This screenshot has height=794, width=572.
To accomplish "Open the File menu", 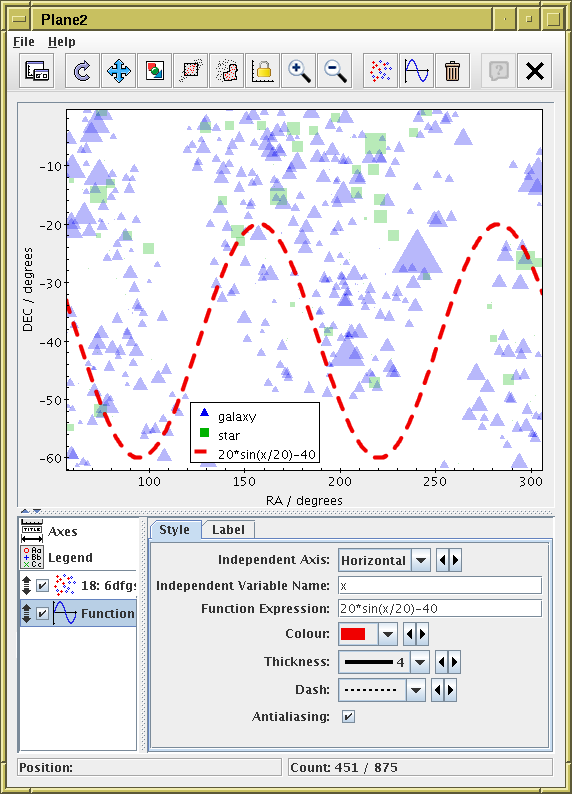I will click(x=24, y=42).
